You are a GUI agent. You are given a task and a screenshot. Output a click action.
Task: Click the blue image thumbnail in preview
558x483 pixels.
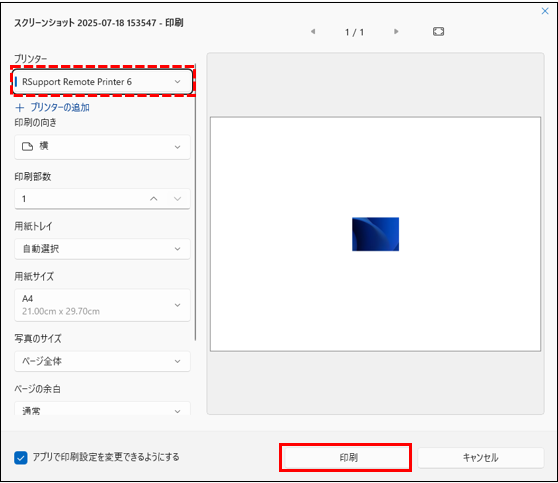tap(375, 234)
